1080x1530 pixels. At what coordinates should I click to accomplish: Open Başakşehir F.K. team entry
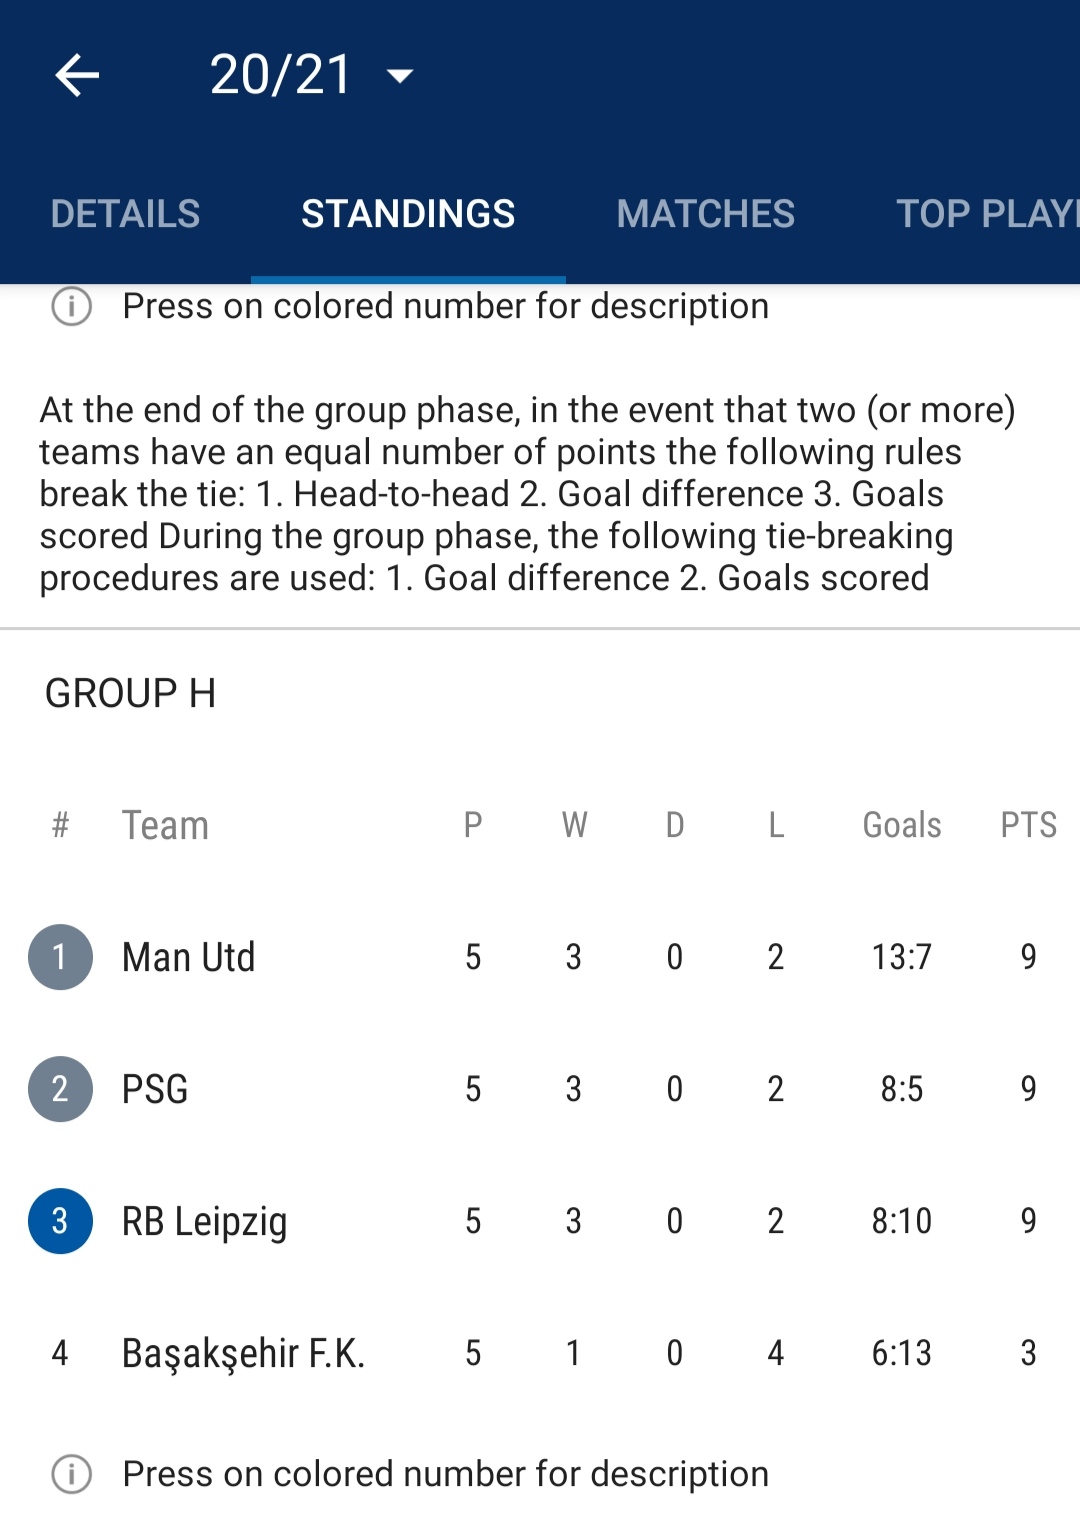click(x=540, y=1353)
